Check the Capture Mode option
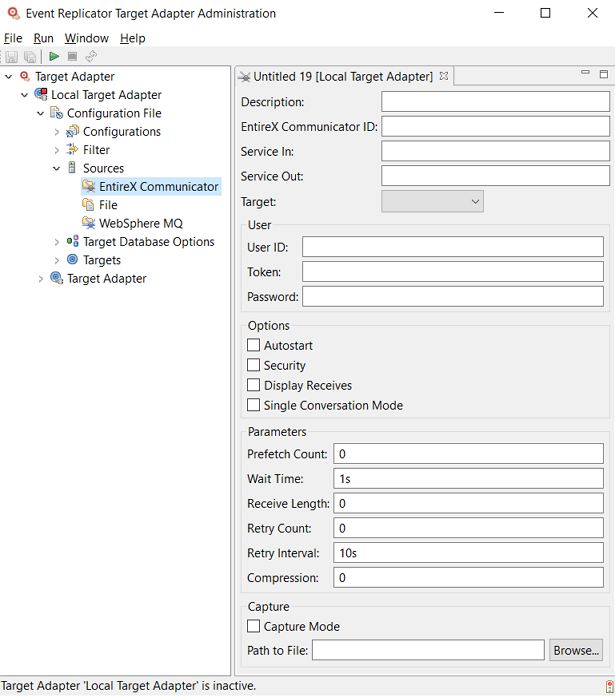This screenshot has width=615, height=697. pos(254,627)
